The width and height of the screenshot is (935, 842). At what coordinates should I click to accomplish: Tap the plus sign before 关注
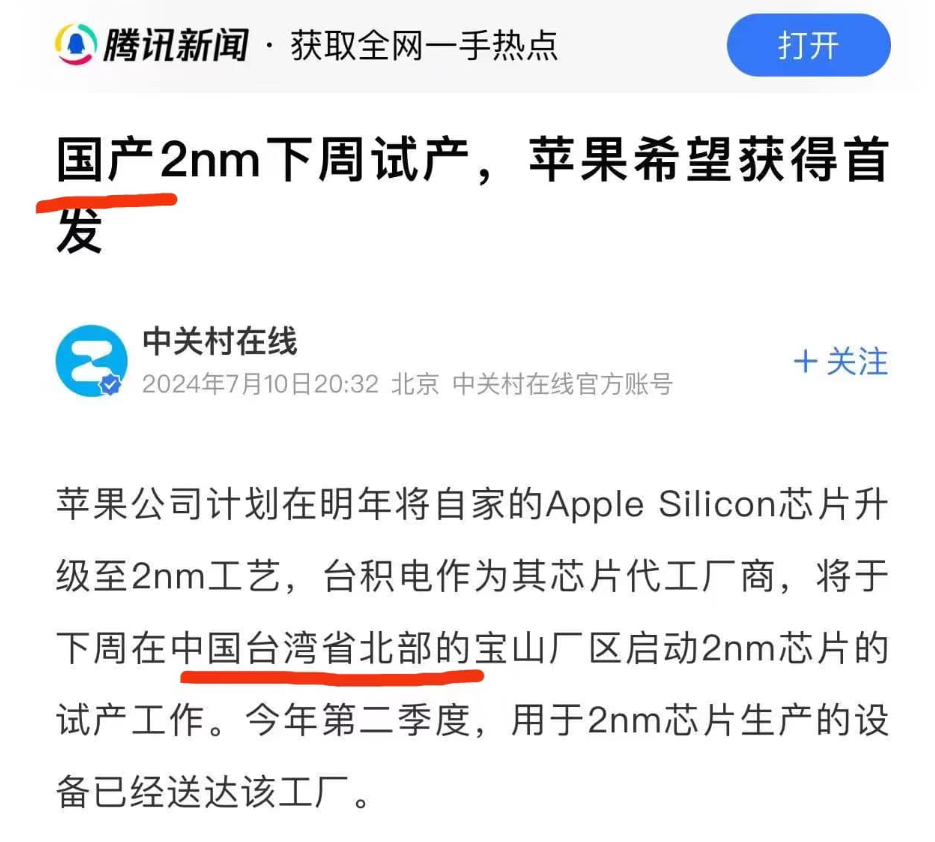click(805, 362)
